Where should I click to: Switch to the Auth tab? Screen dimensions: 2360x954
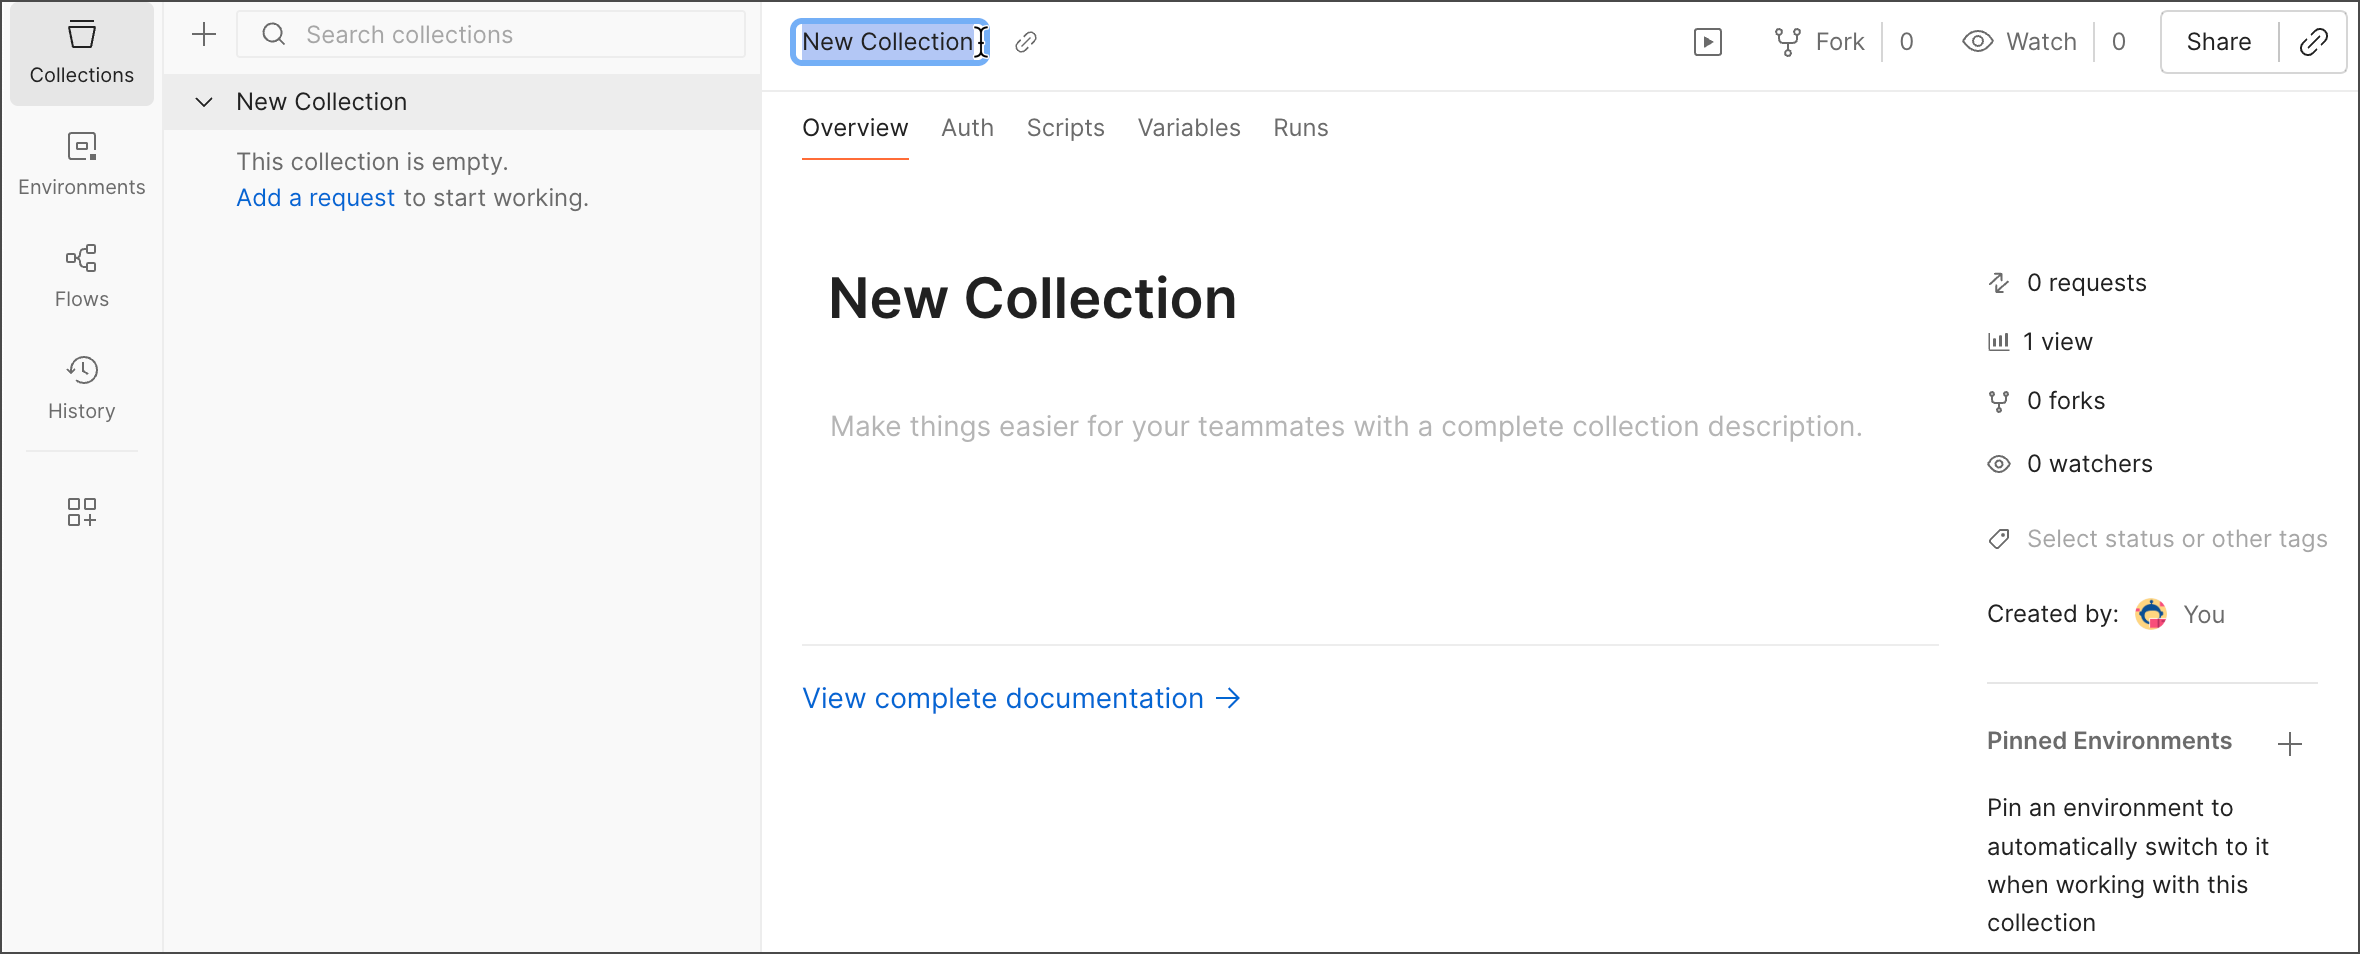click(966, 127)
